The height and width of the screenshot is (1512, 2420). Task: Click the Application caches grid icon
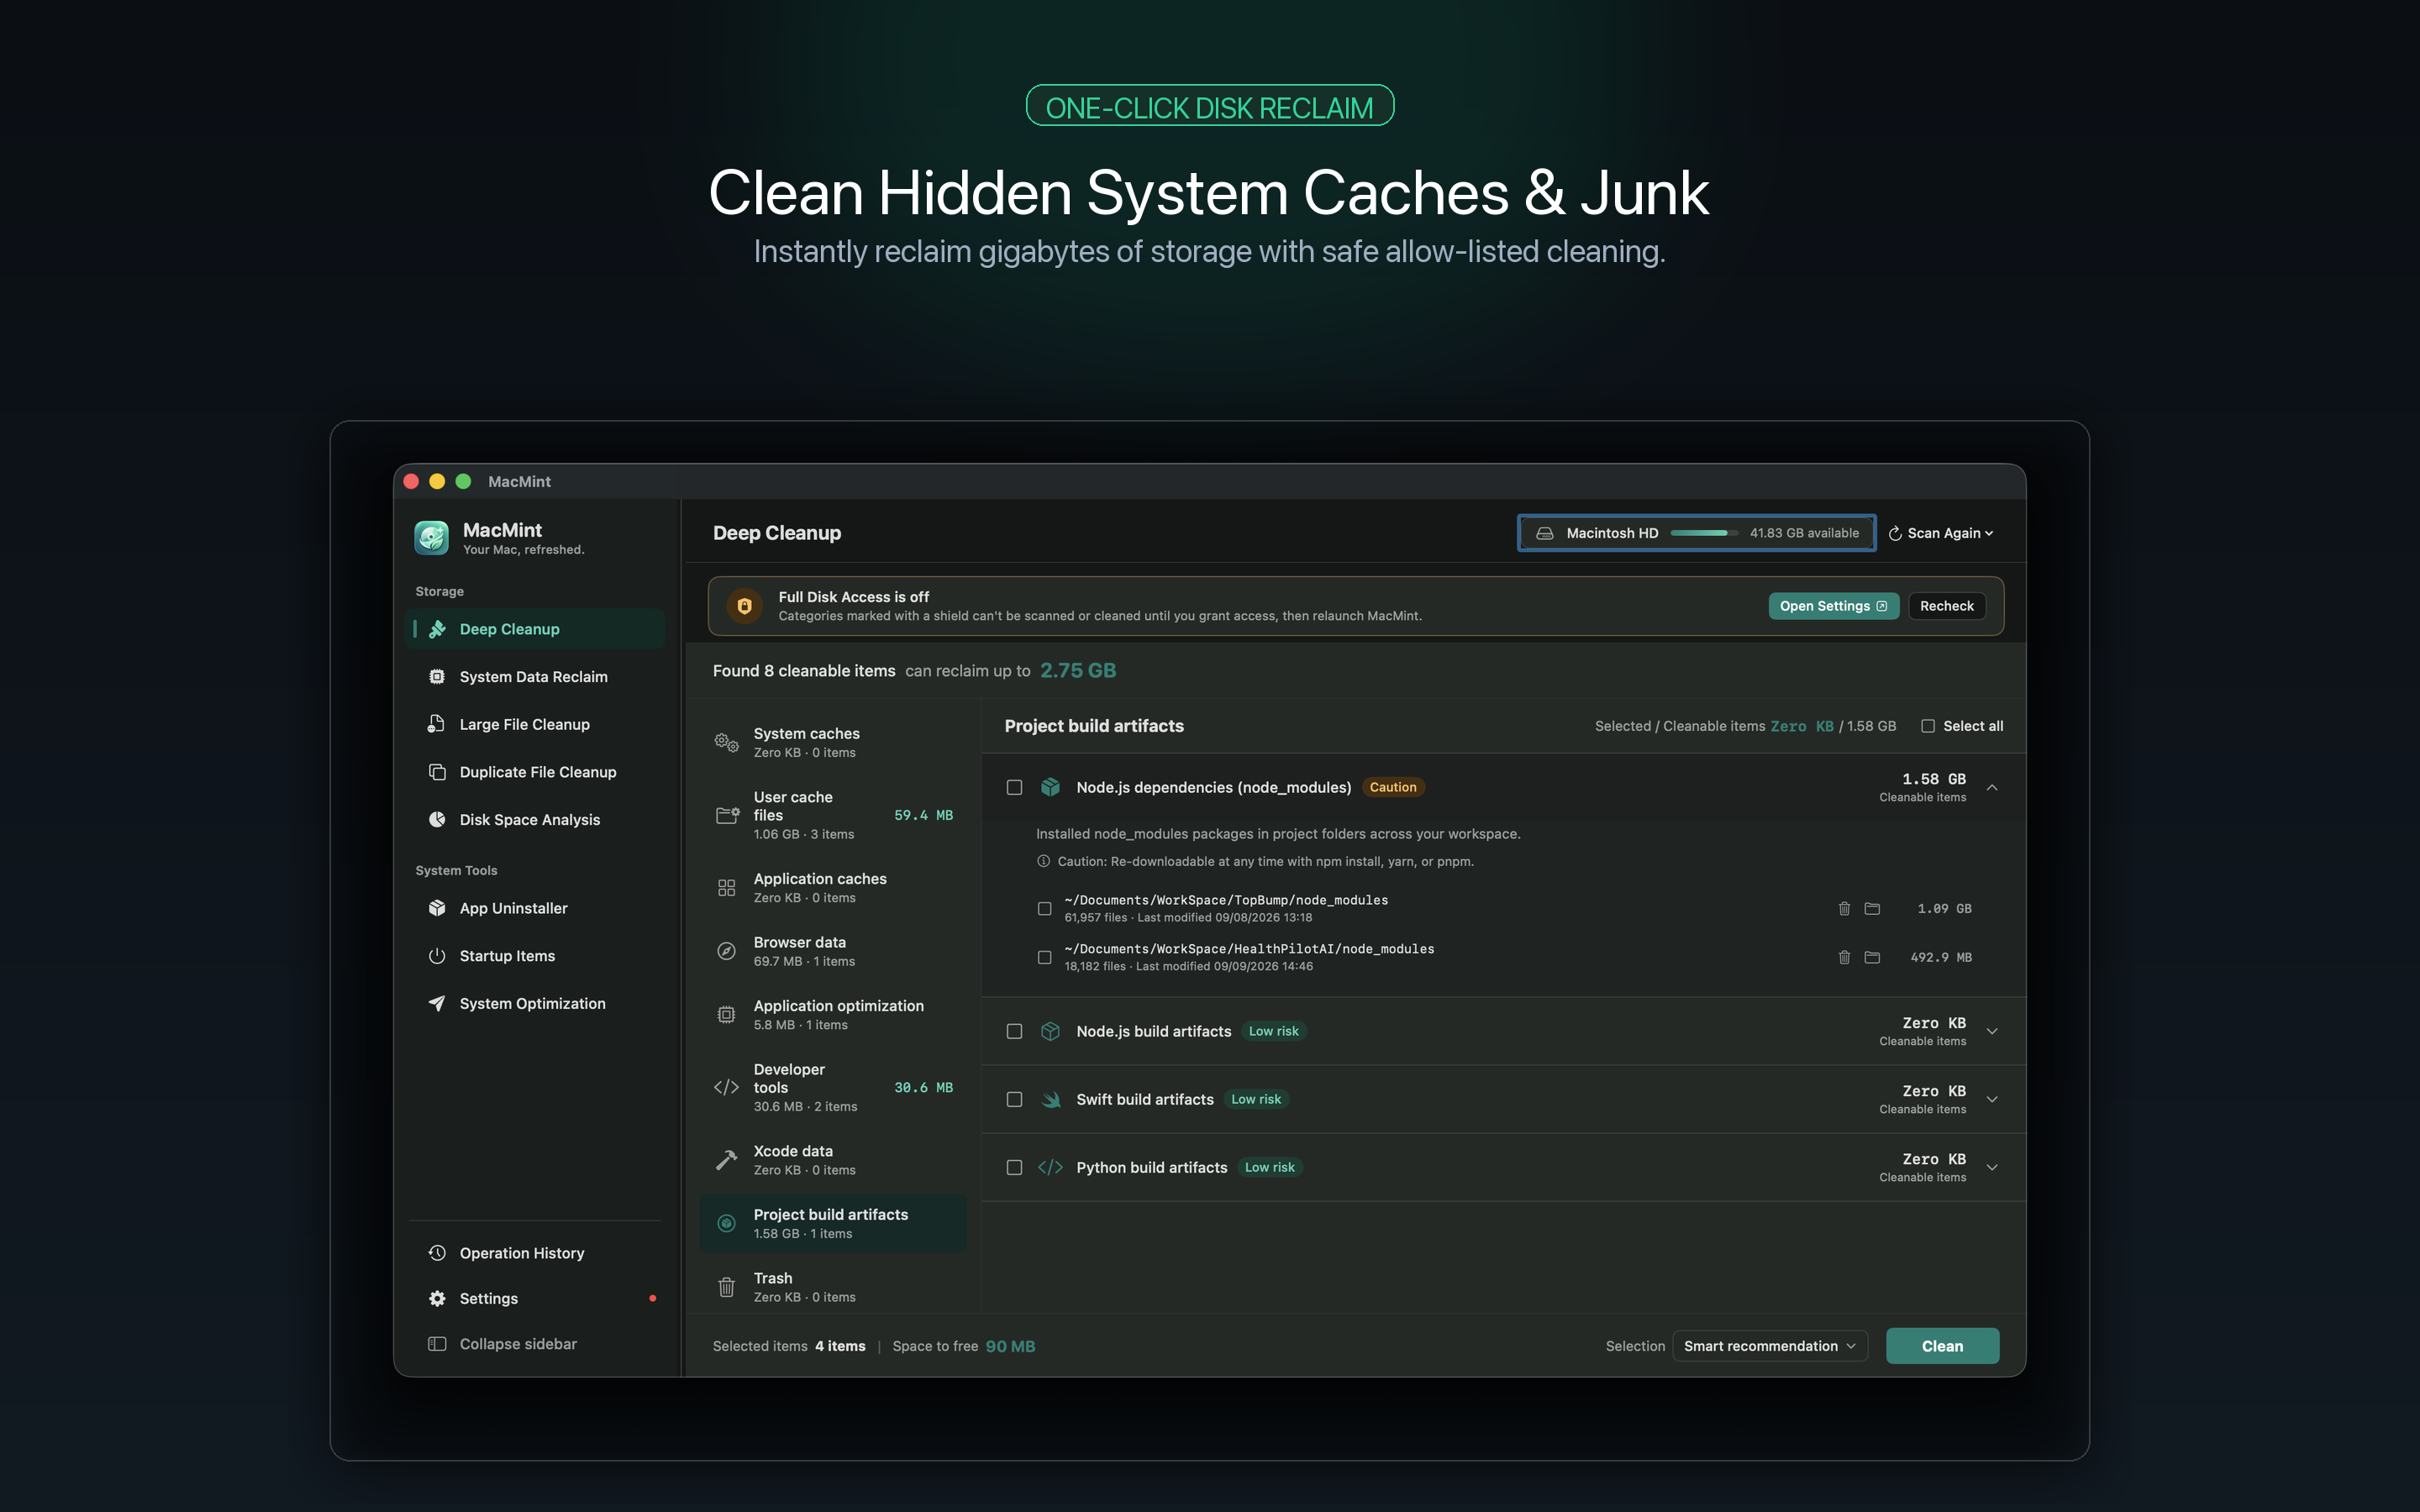727,888
